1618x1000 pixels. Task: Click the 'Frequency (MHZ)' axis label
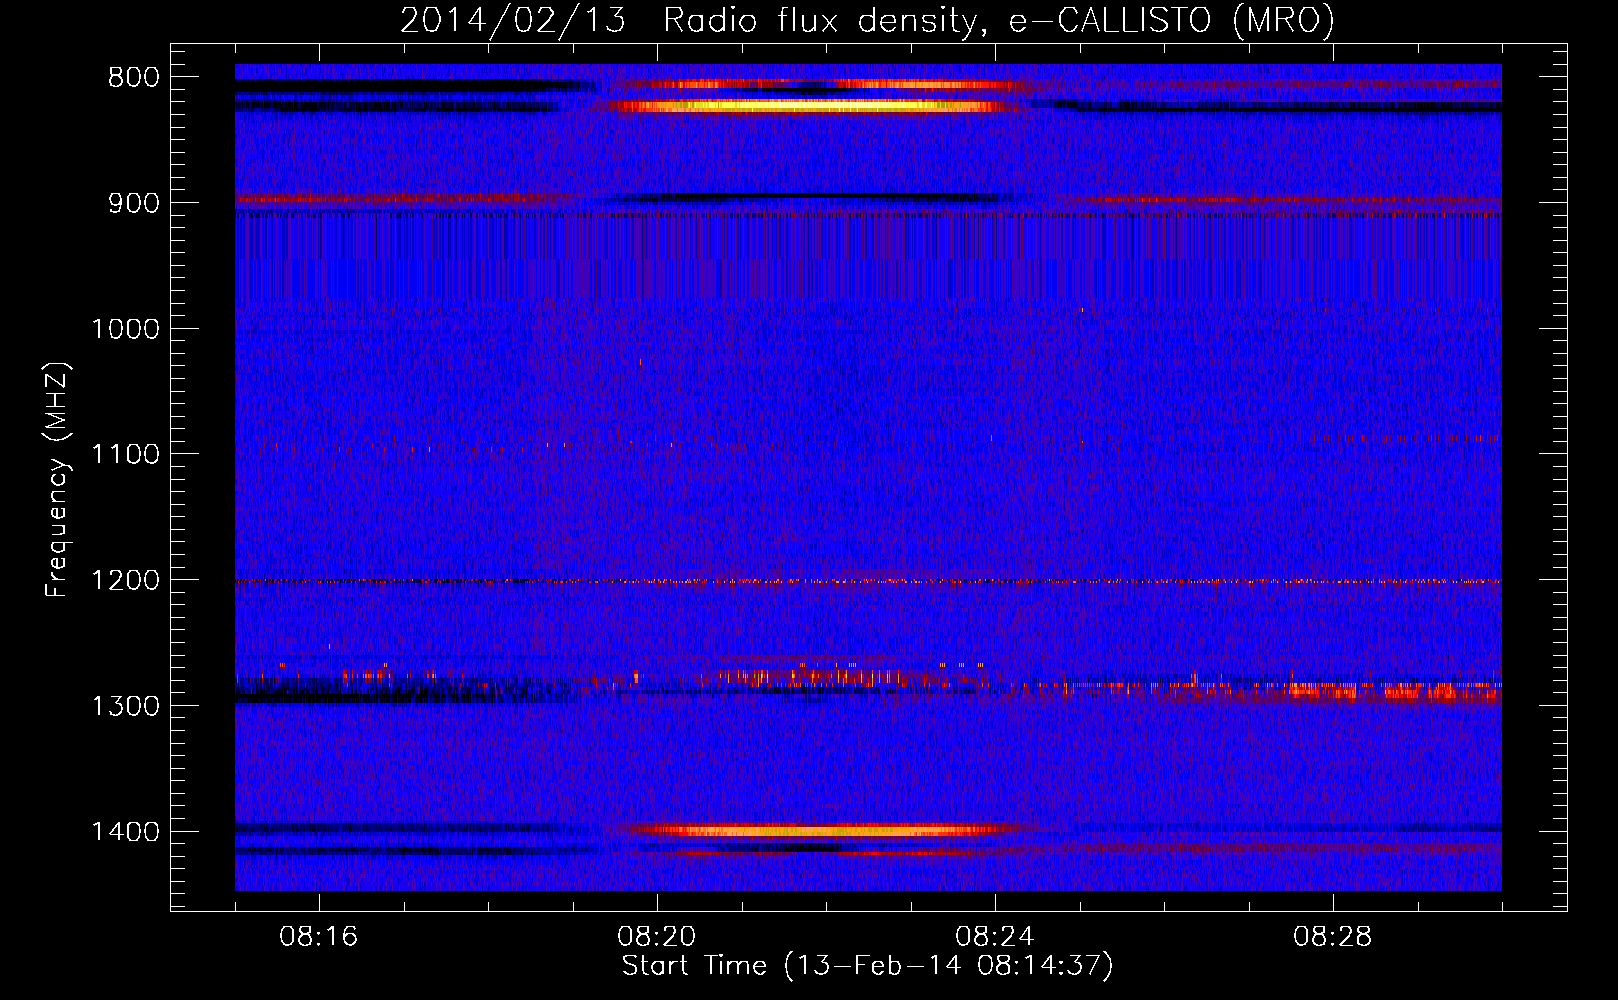pyautogui.click(x=57, y=479)
